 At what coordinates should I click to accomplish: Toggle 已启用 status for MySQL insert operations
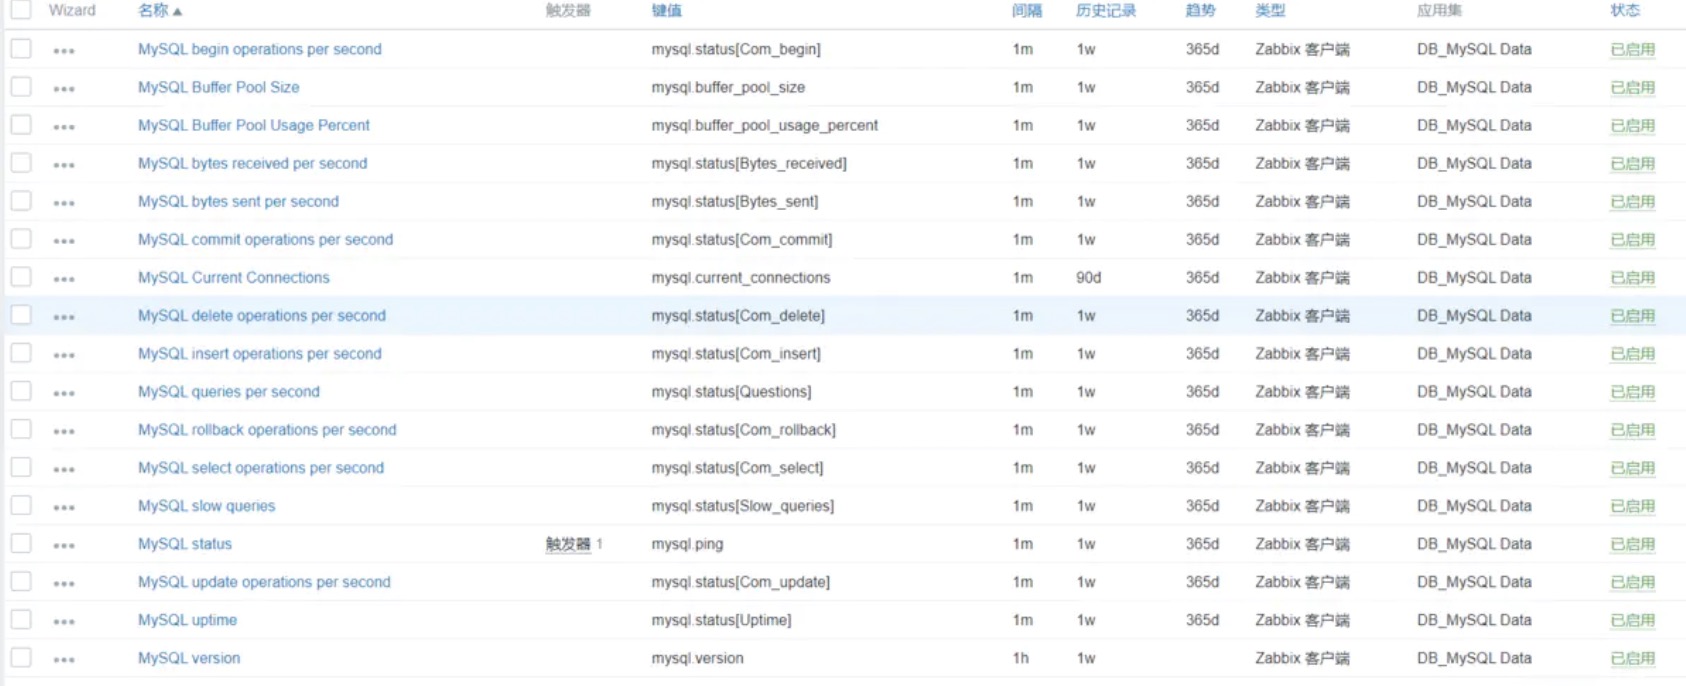coord(1632,354)
